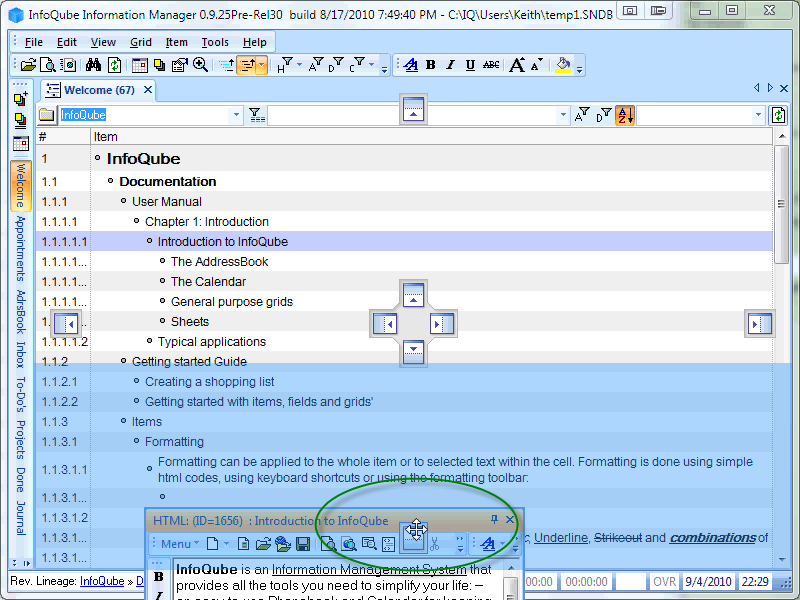Click the decrease font size icon
This screenshot has height=600, width=800.
point(537,65)
